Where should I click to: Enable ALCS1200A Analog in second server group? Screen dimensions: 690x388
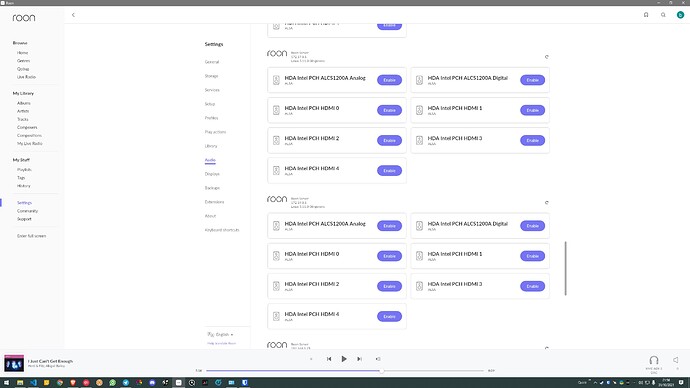389,226
